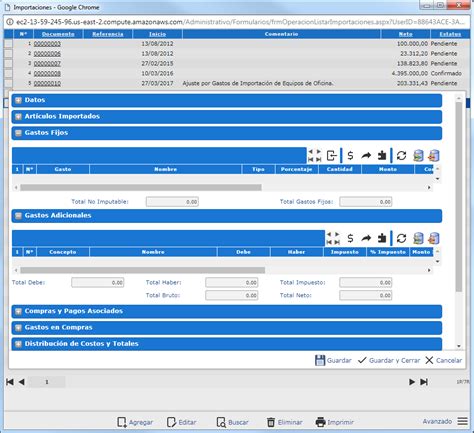Sort the list by the Neto column header

tap(405, 34)
